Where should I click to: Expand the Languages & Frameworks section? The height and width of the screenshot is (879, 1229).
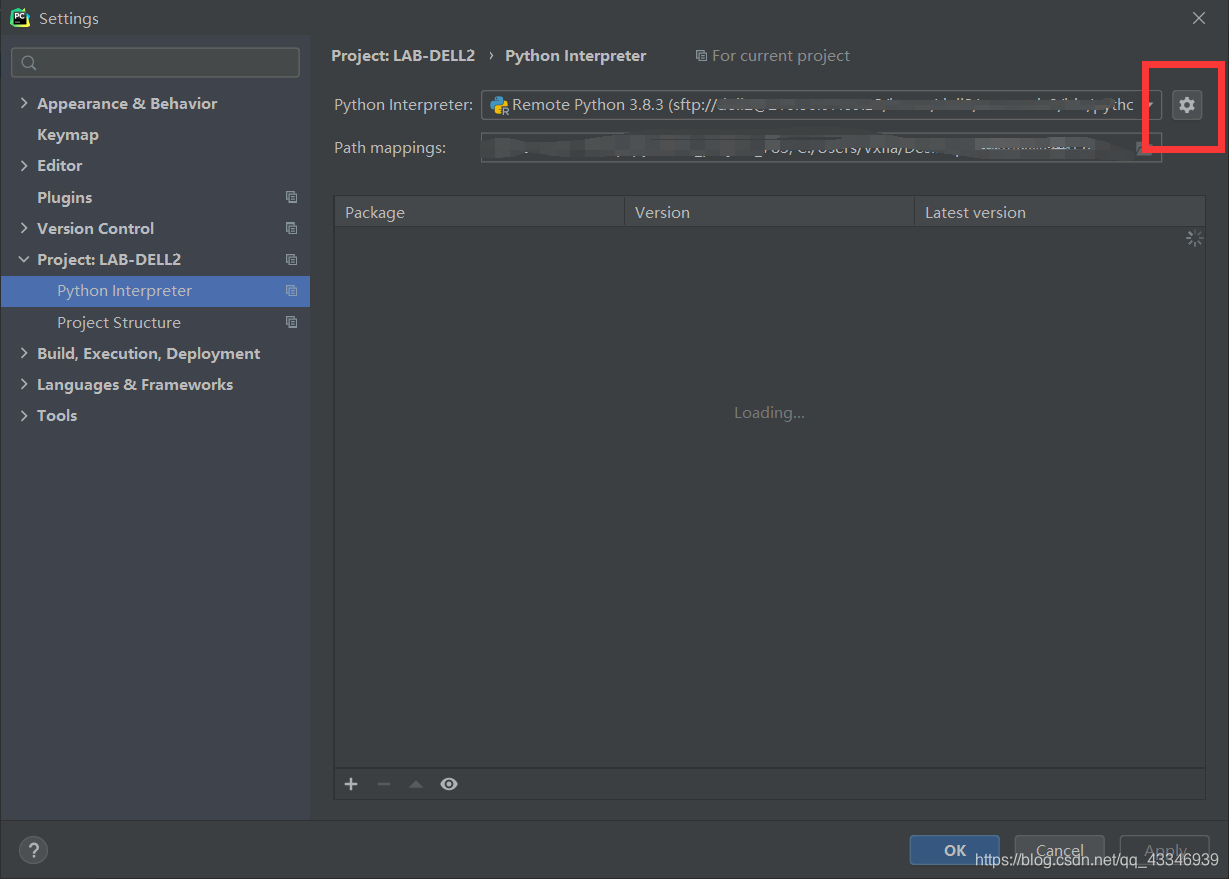click(x=24, y=384)
